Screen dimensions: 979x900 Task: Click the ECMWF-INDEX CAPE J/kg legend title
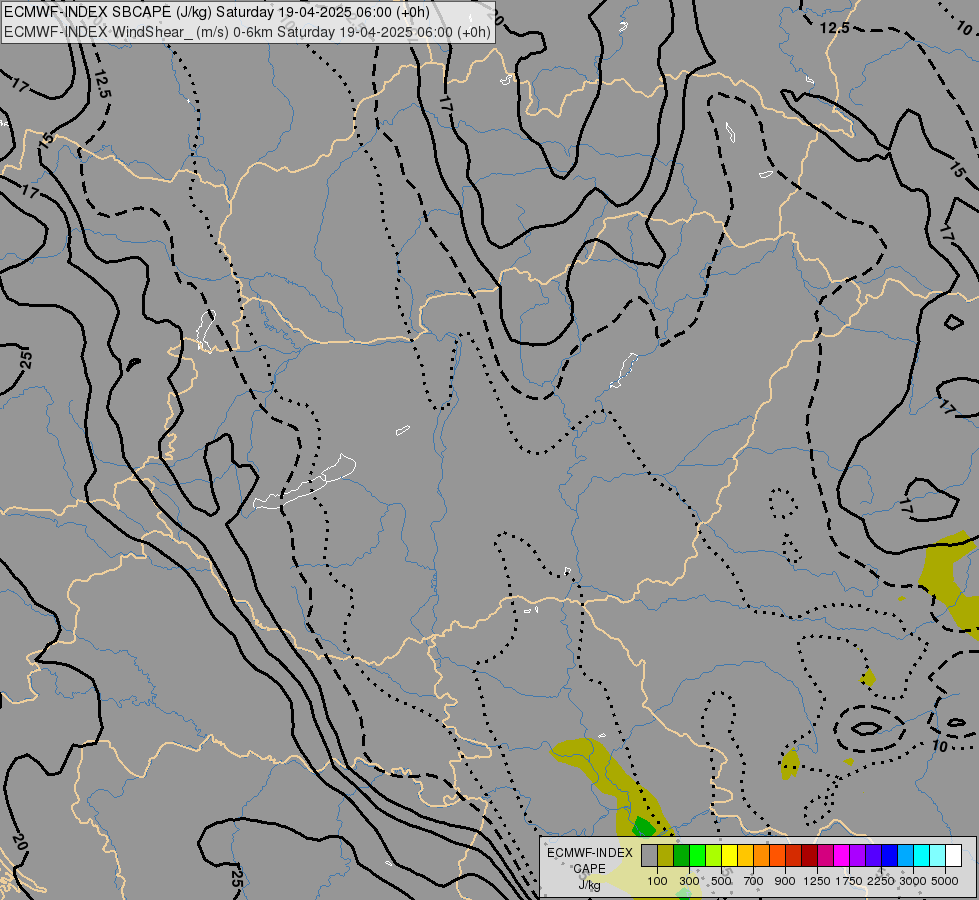pyautogui.click(x=589, y=869)
